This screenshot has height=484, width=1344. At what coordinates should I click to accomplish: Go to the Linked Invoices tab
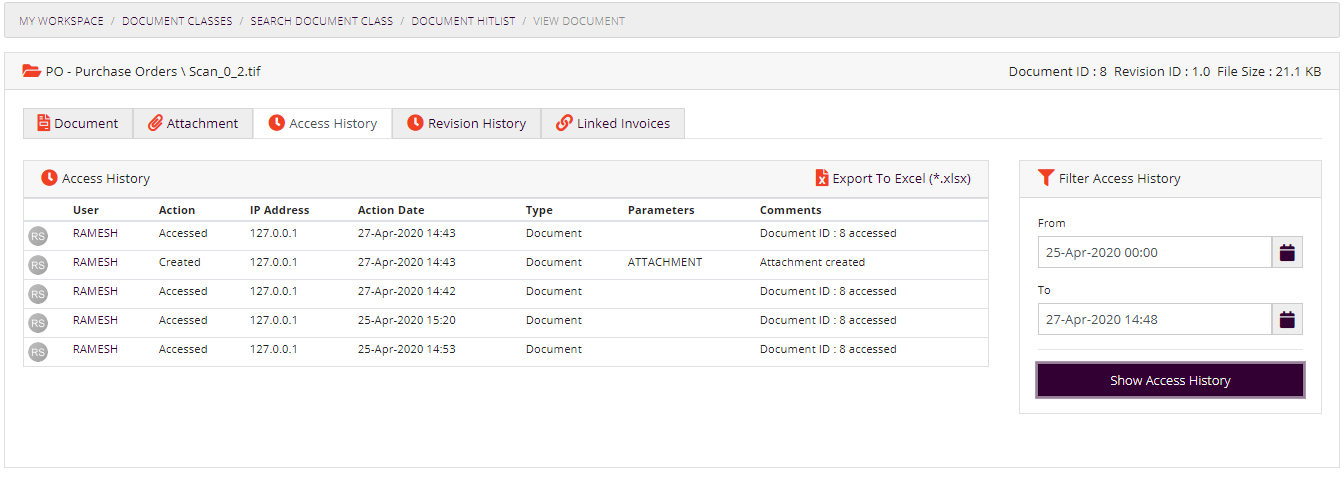tap(613, 123)
